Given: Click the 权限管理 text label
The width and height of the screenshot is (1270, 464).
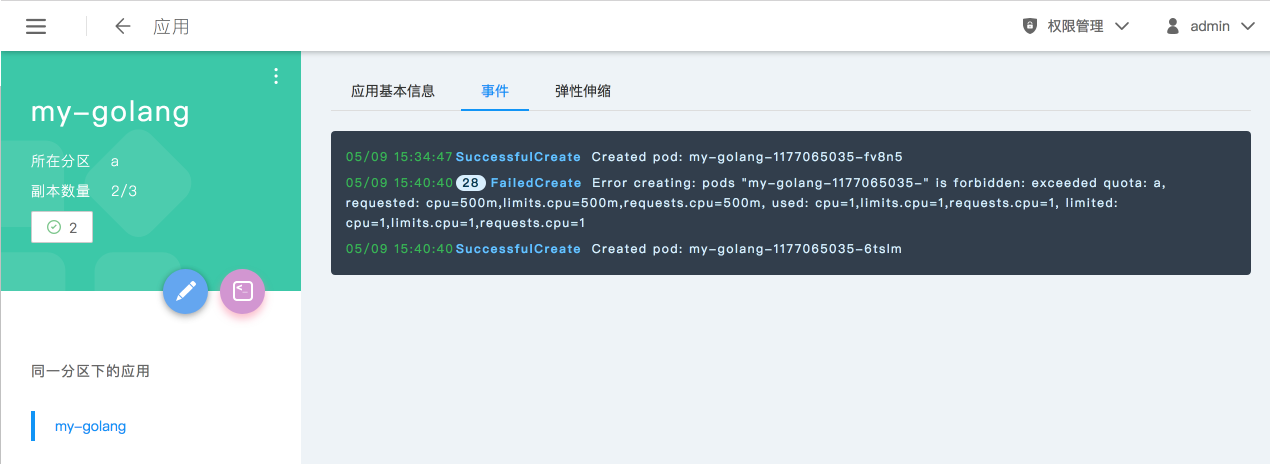Looking at the screenshot, I should tap(1076, 27).
